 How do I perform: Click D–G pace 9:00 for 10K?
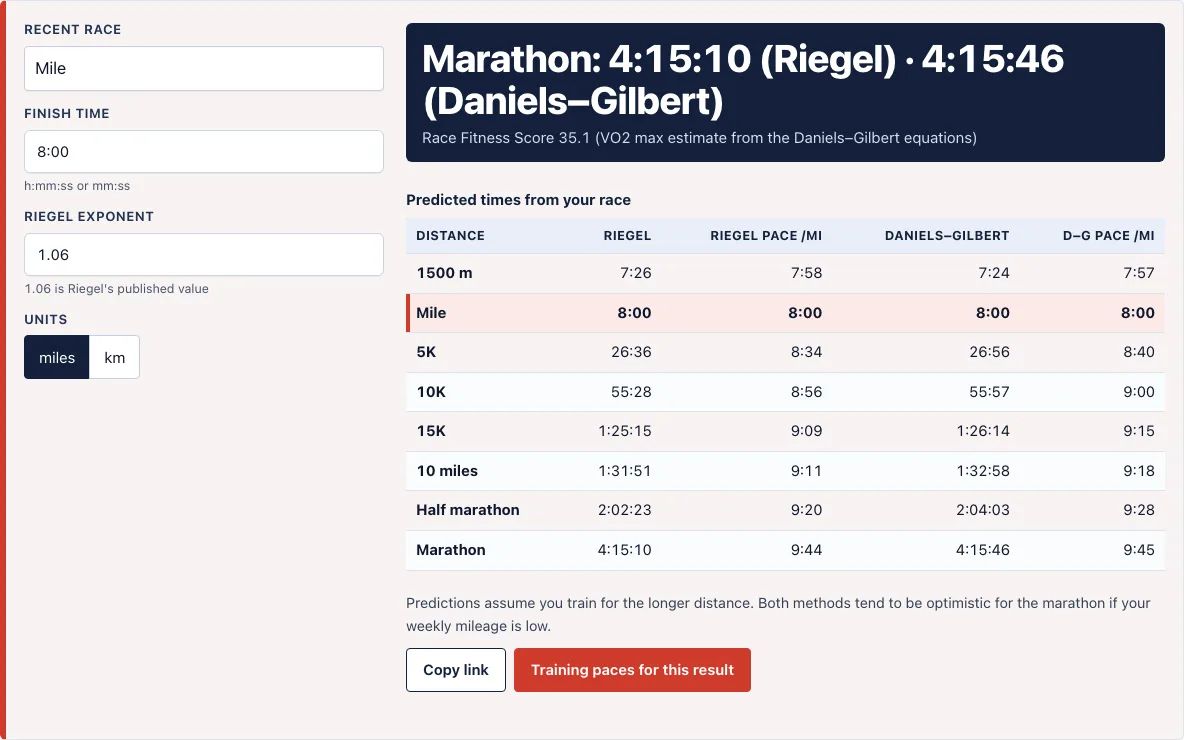point(1139,392)
